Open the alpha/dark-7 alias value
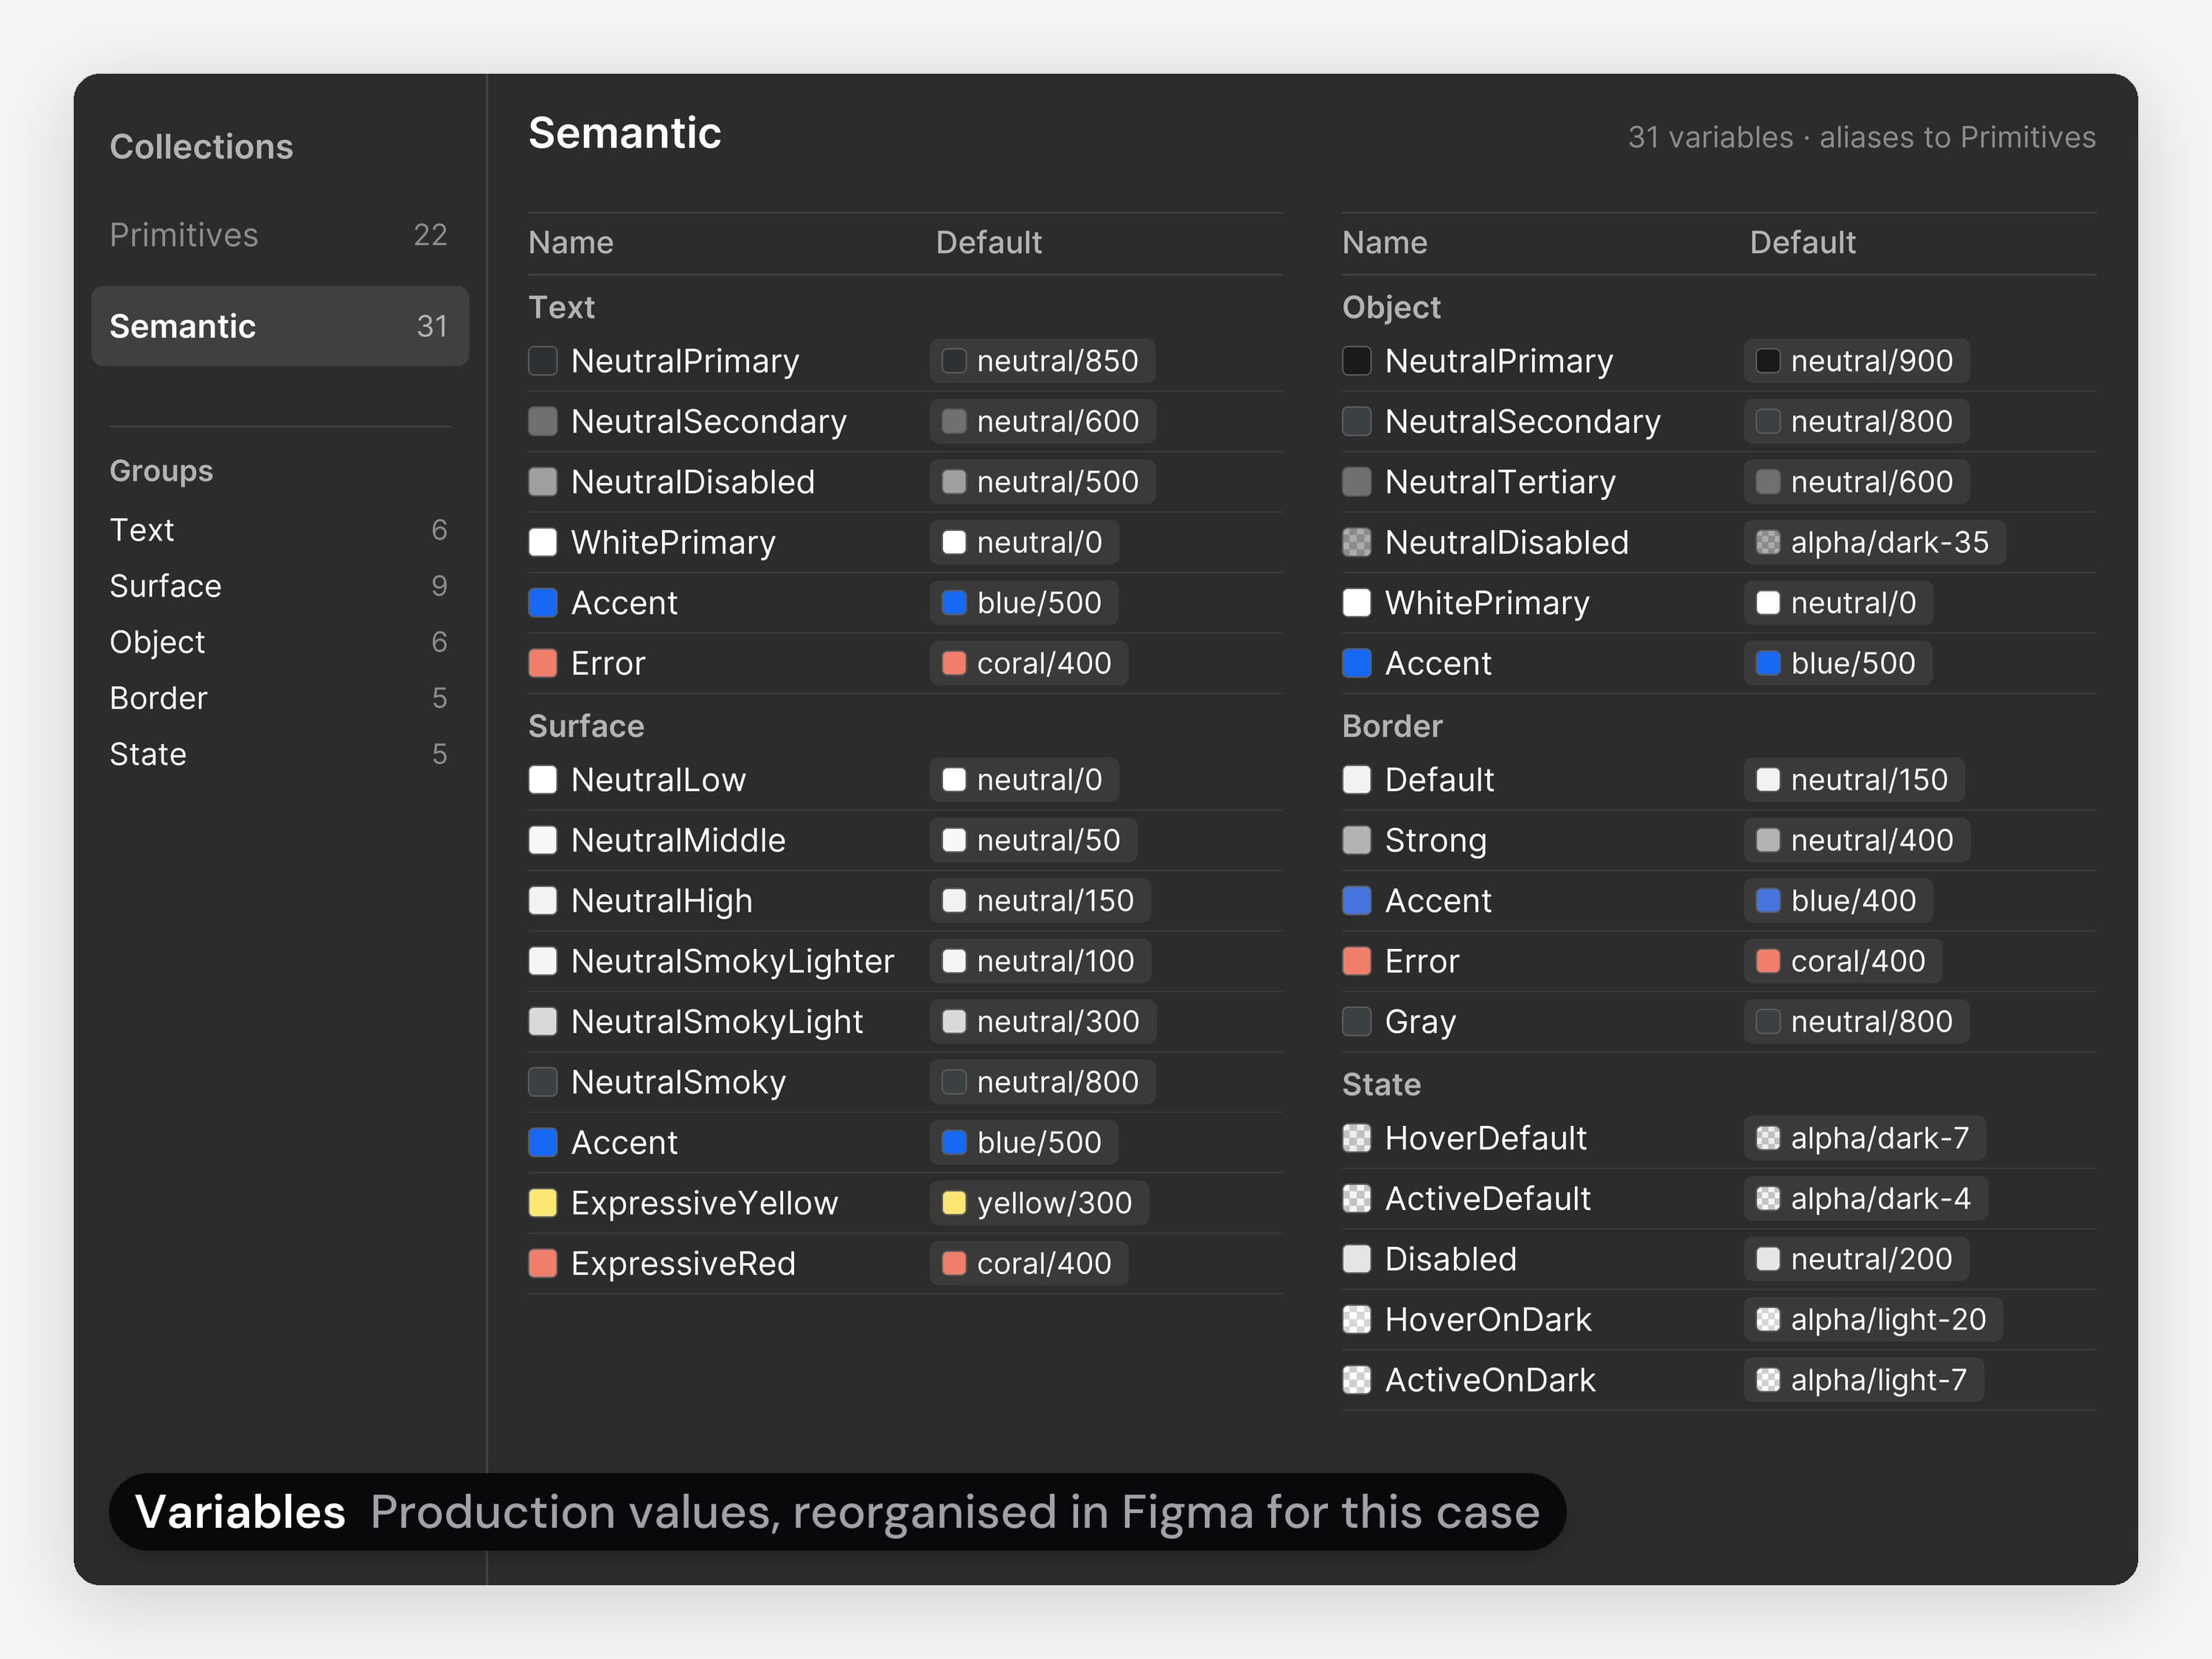2212x1659 pixels. click(1864, 1138)
